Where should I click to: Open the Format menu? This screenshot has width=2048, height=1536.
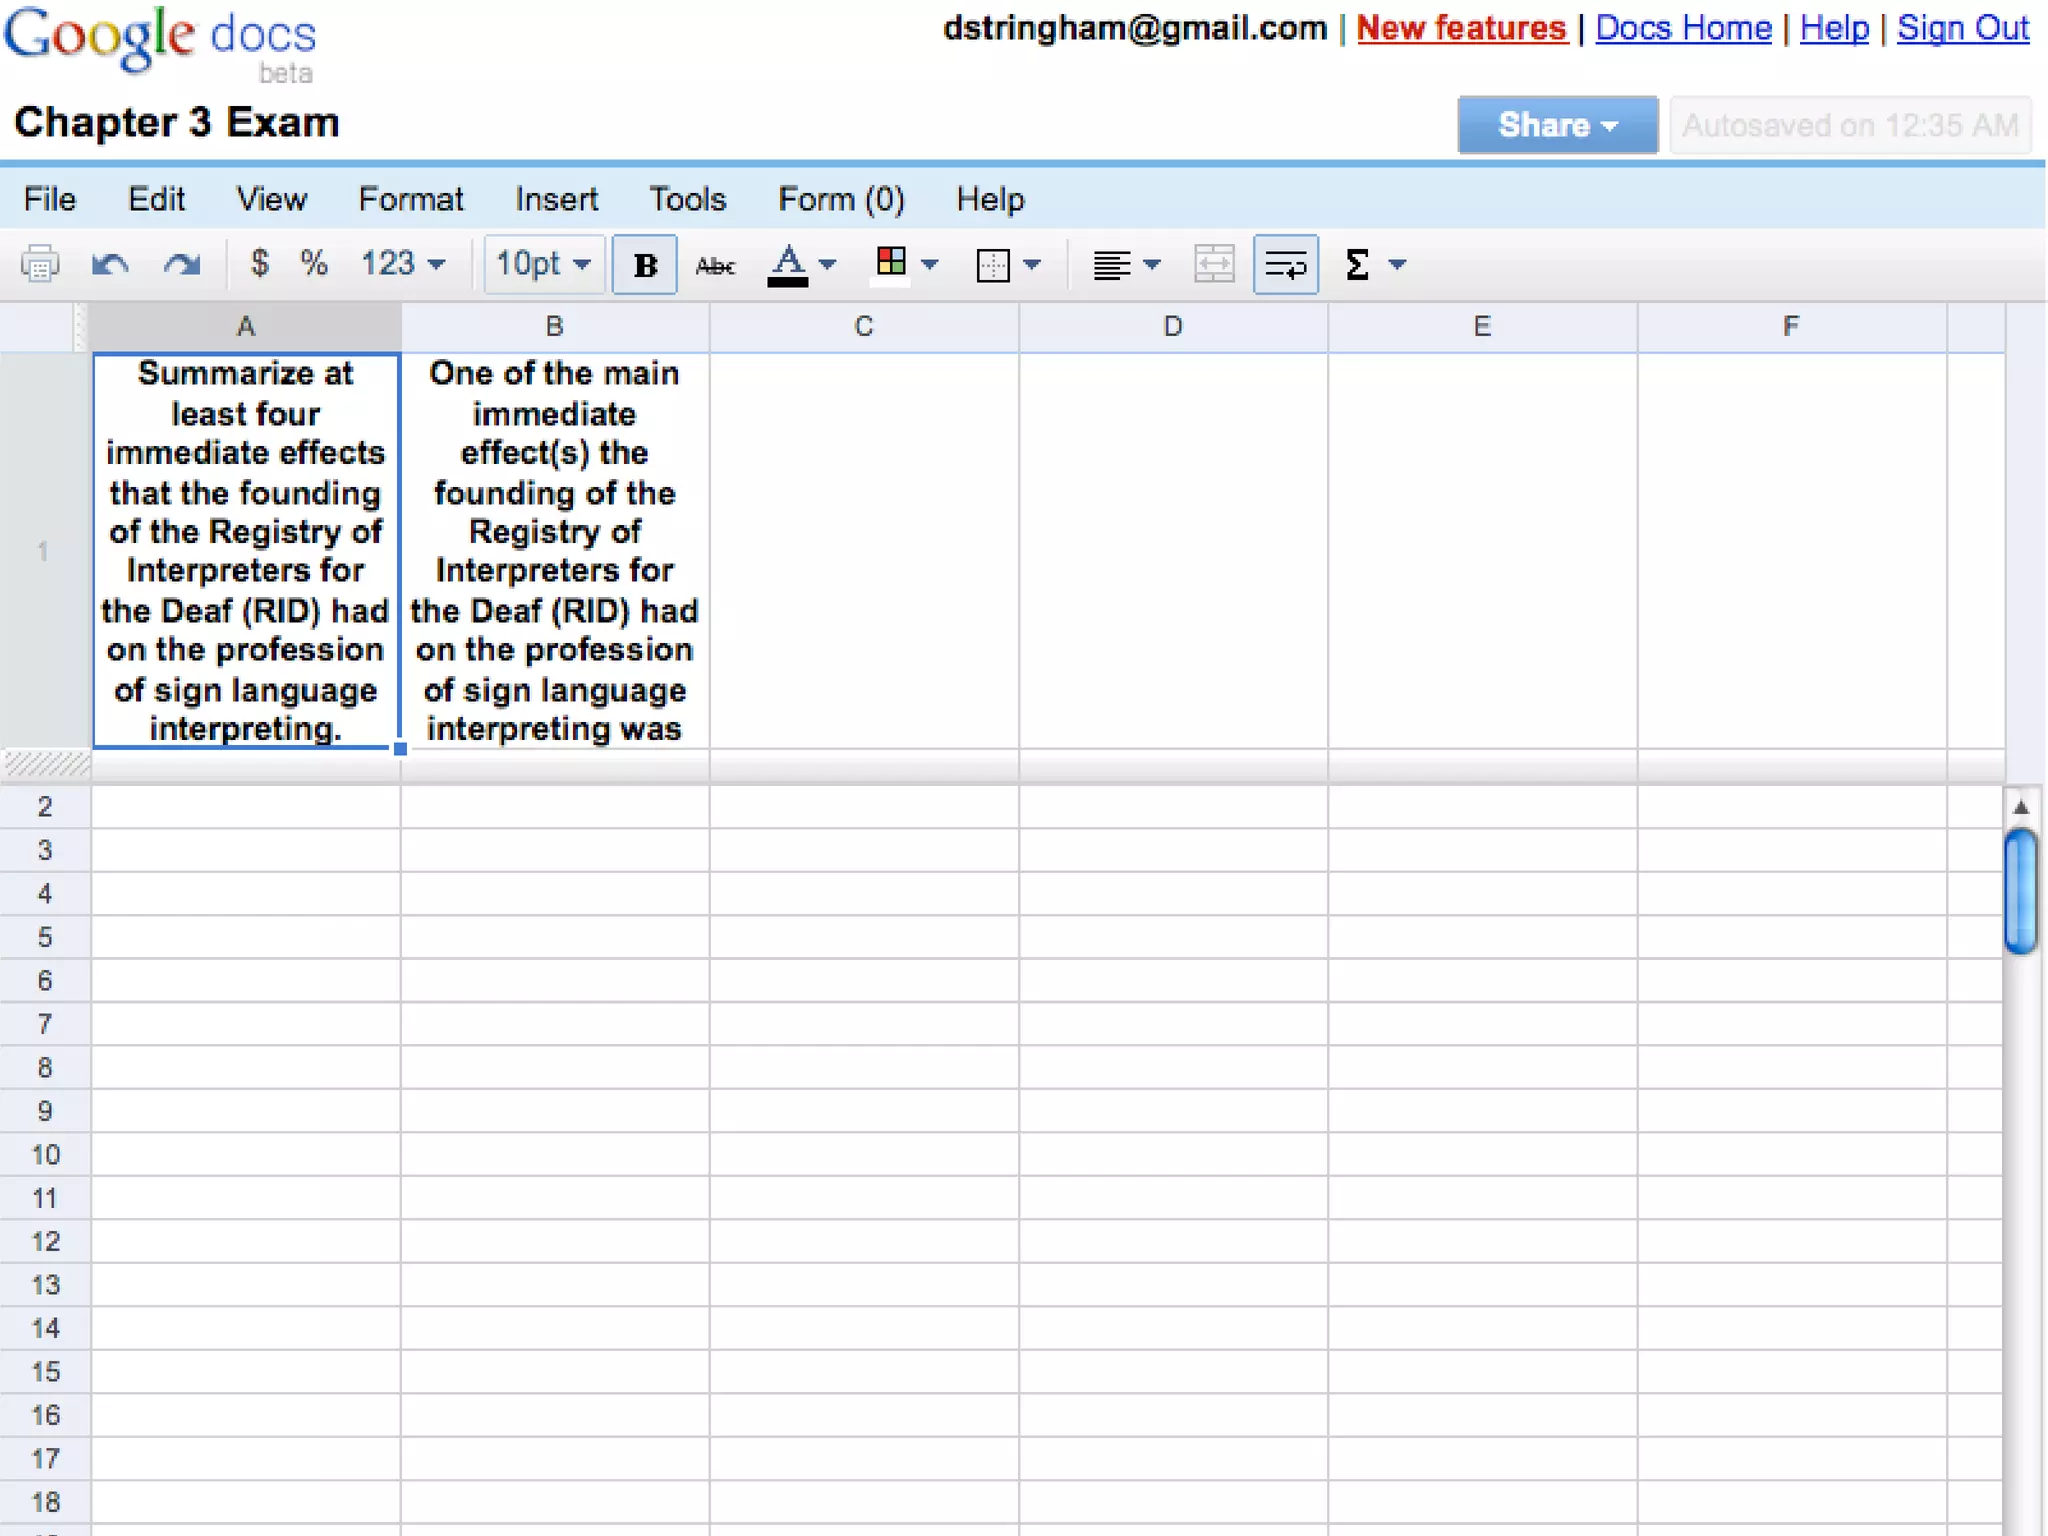pos(410,199)
